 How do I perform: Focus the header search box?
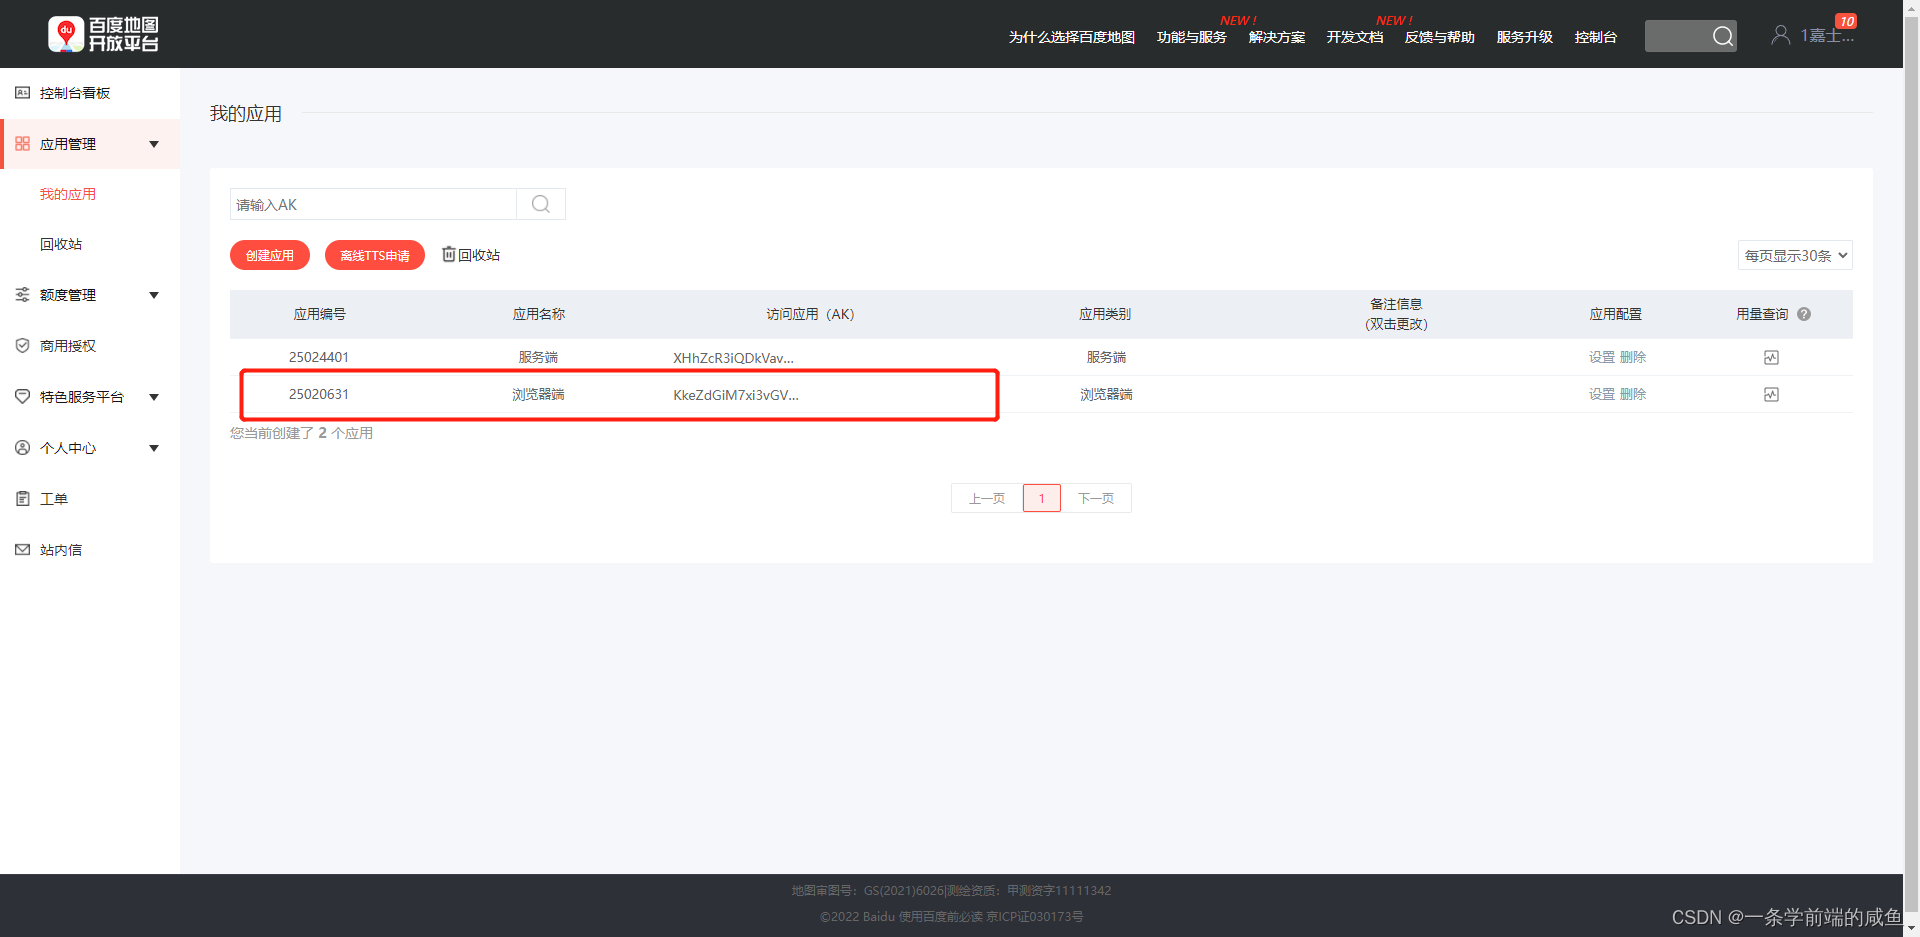coord(1678,36)
